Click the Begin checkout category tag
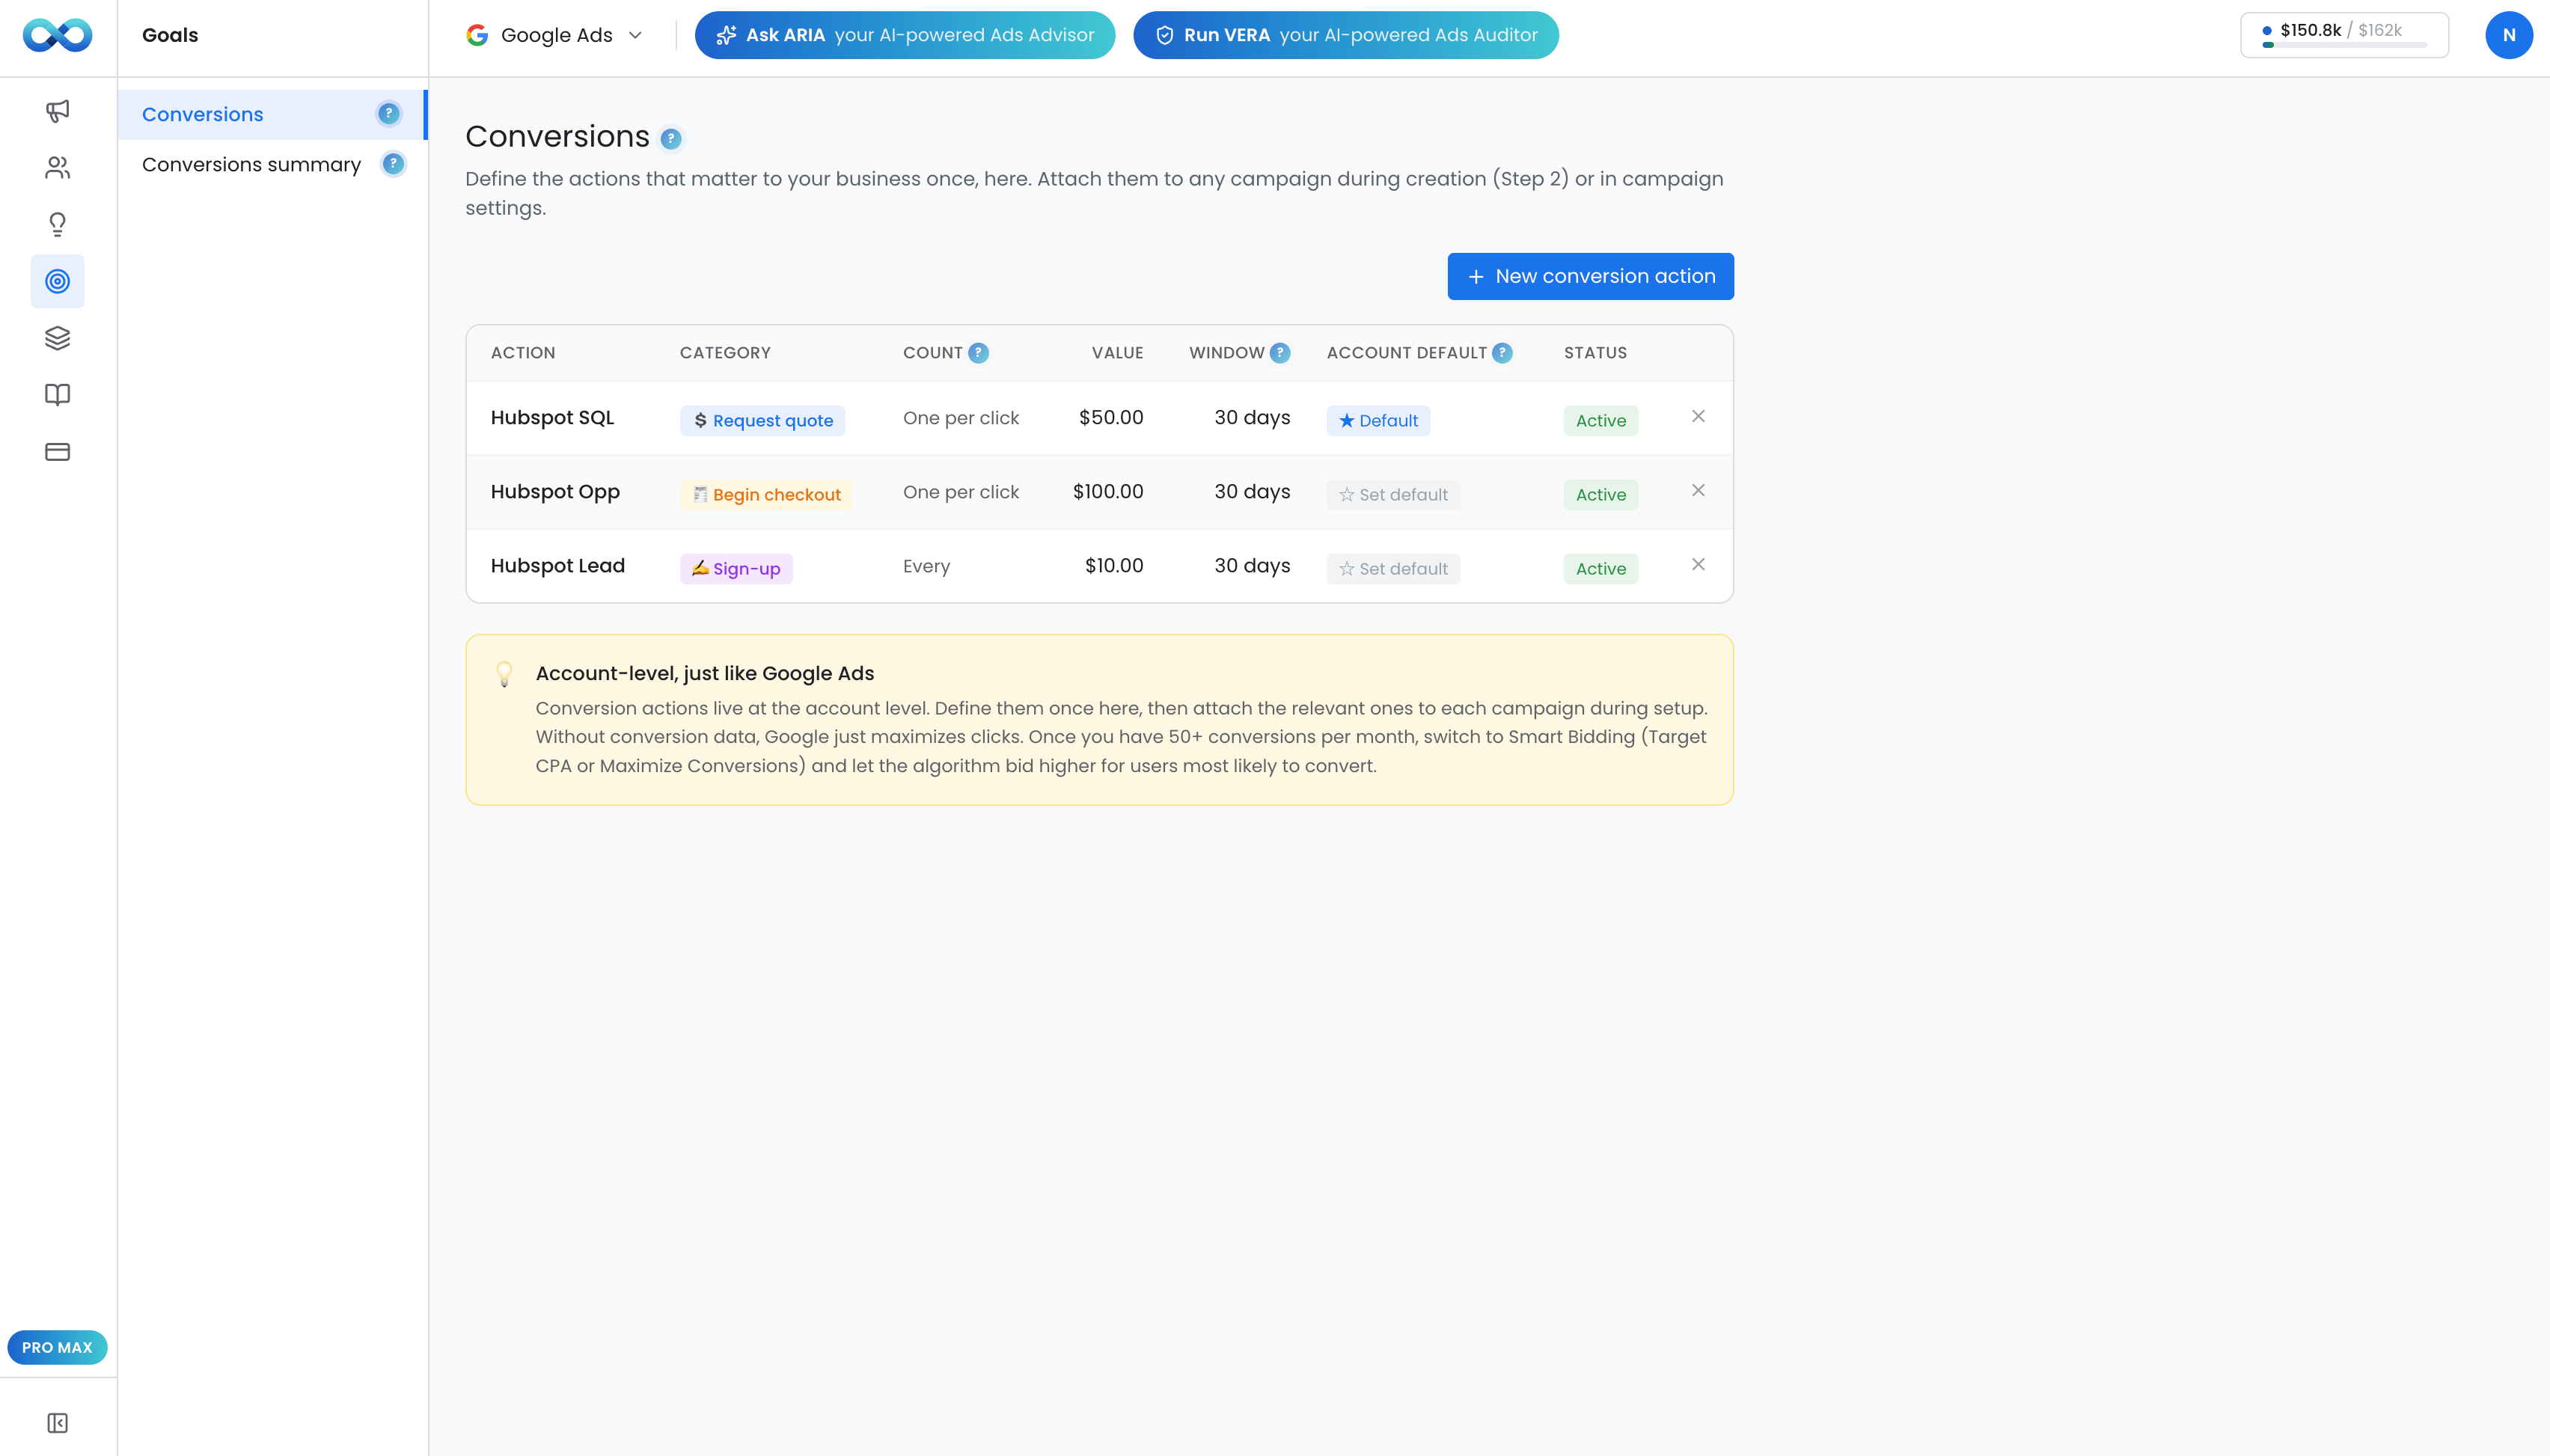The height and width of the screenshot is (1456, 2550). tap(767, 495)
